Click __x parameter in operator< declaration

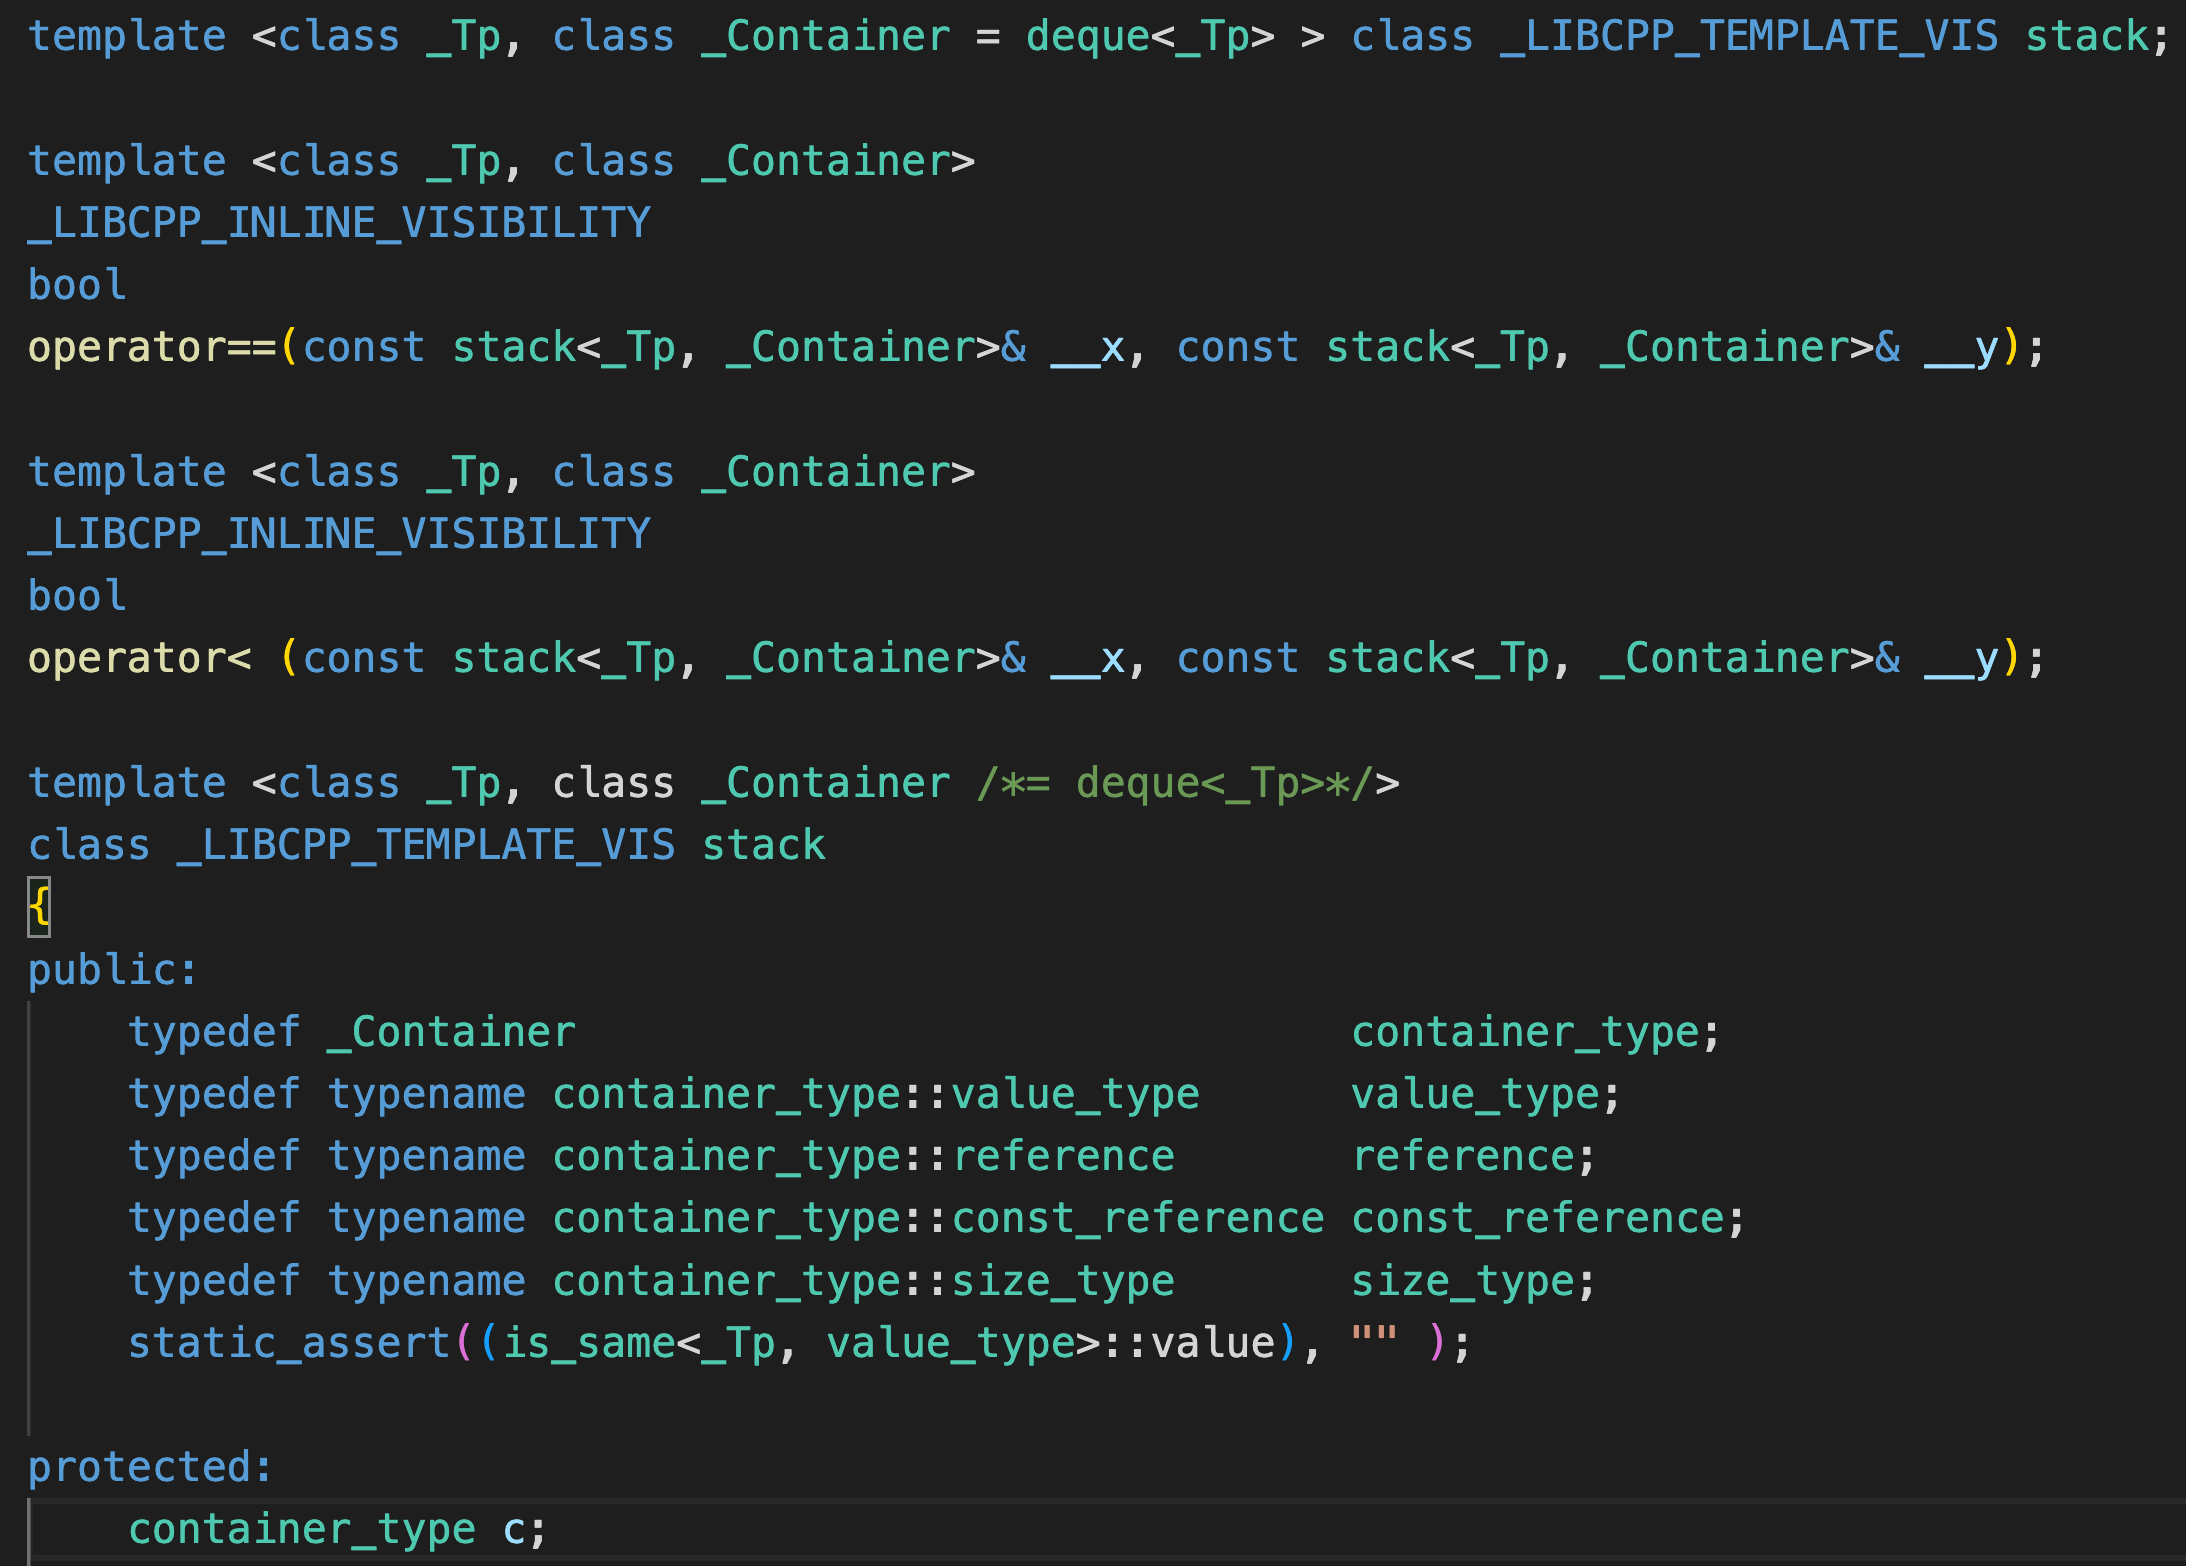[1086, 659]
